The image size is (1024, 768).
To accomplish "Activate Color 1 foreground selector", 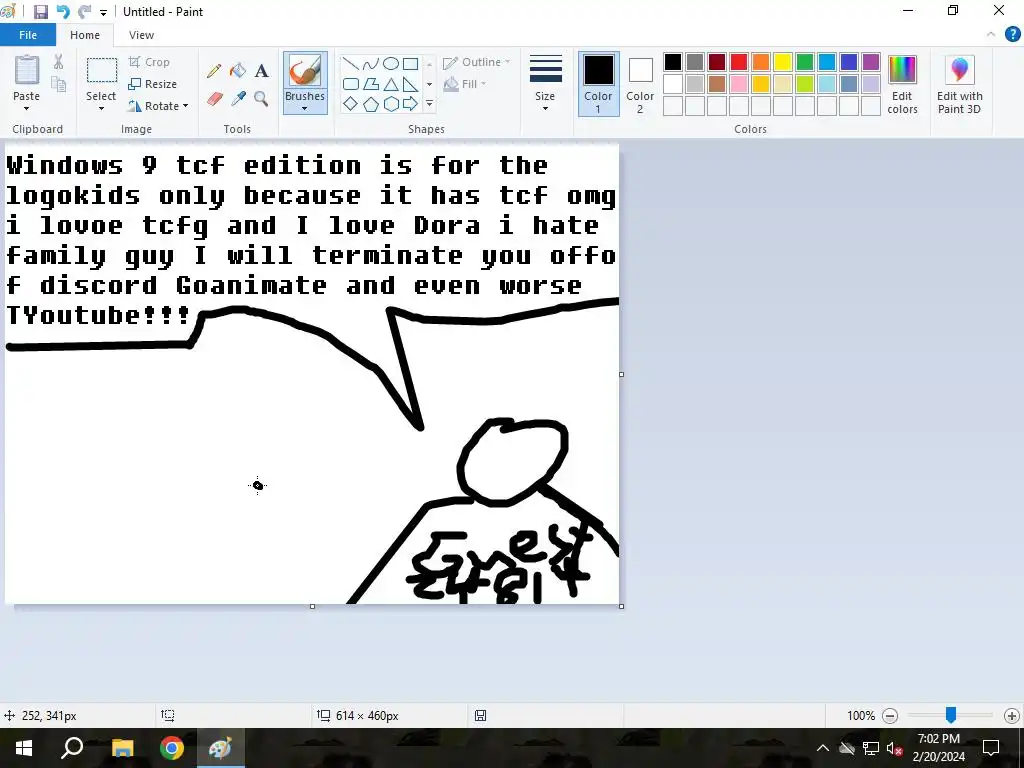I will 598,84.
